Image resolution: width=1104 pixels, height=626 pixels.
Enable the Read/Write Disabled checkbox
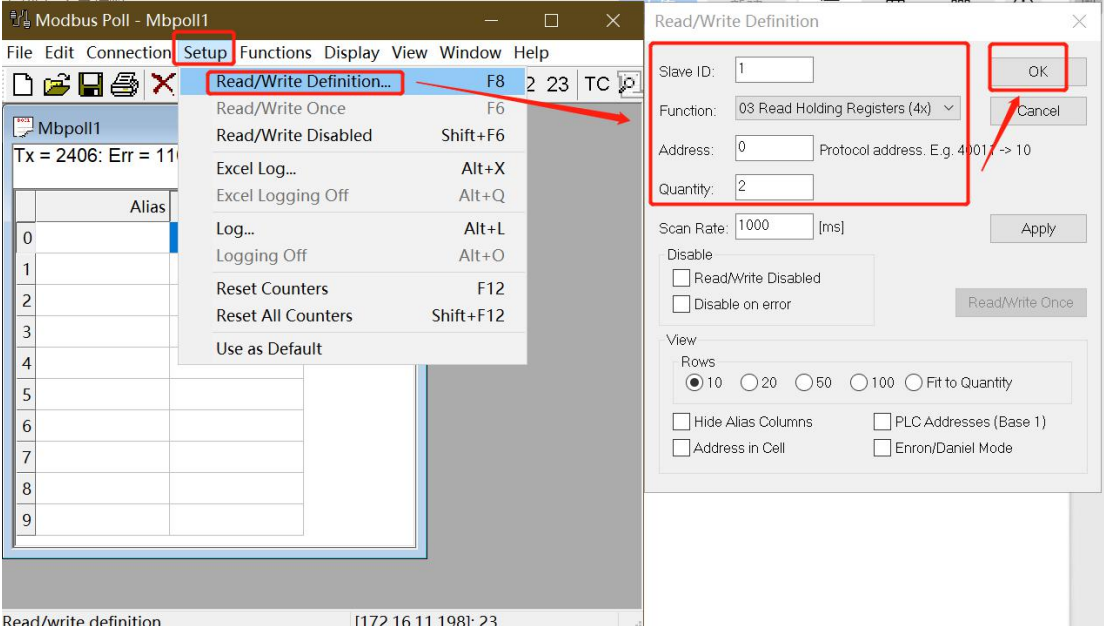[x=682, y=278]
